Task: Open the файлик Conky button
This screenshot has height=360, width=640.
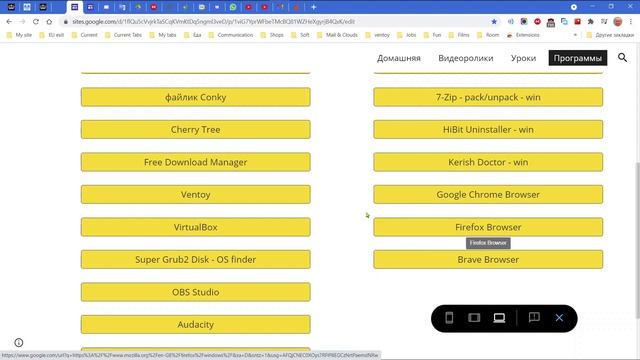Action: pyautogui.click(x=196, y=97)
